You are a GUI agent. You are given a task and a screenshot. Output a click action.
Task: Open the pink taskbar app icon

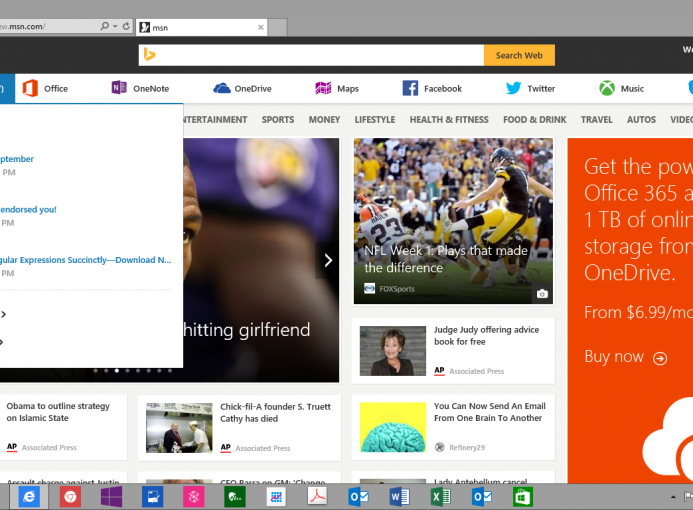coord(194,497)
